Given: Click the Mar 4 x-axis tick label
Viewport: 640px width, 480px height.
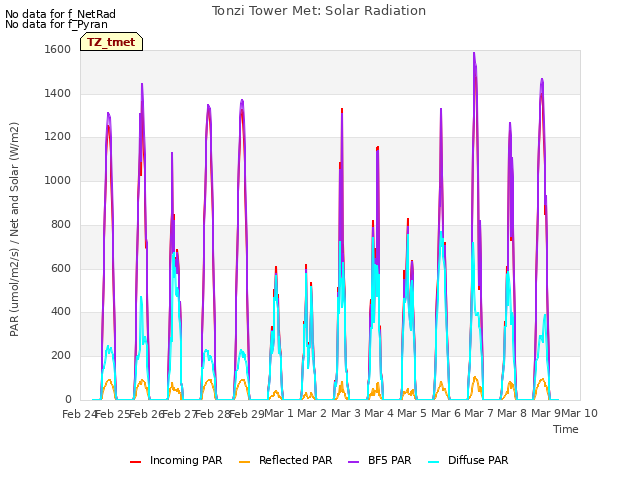Looking at the screenshot, I should pos(379,413).
